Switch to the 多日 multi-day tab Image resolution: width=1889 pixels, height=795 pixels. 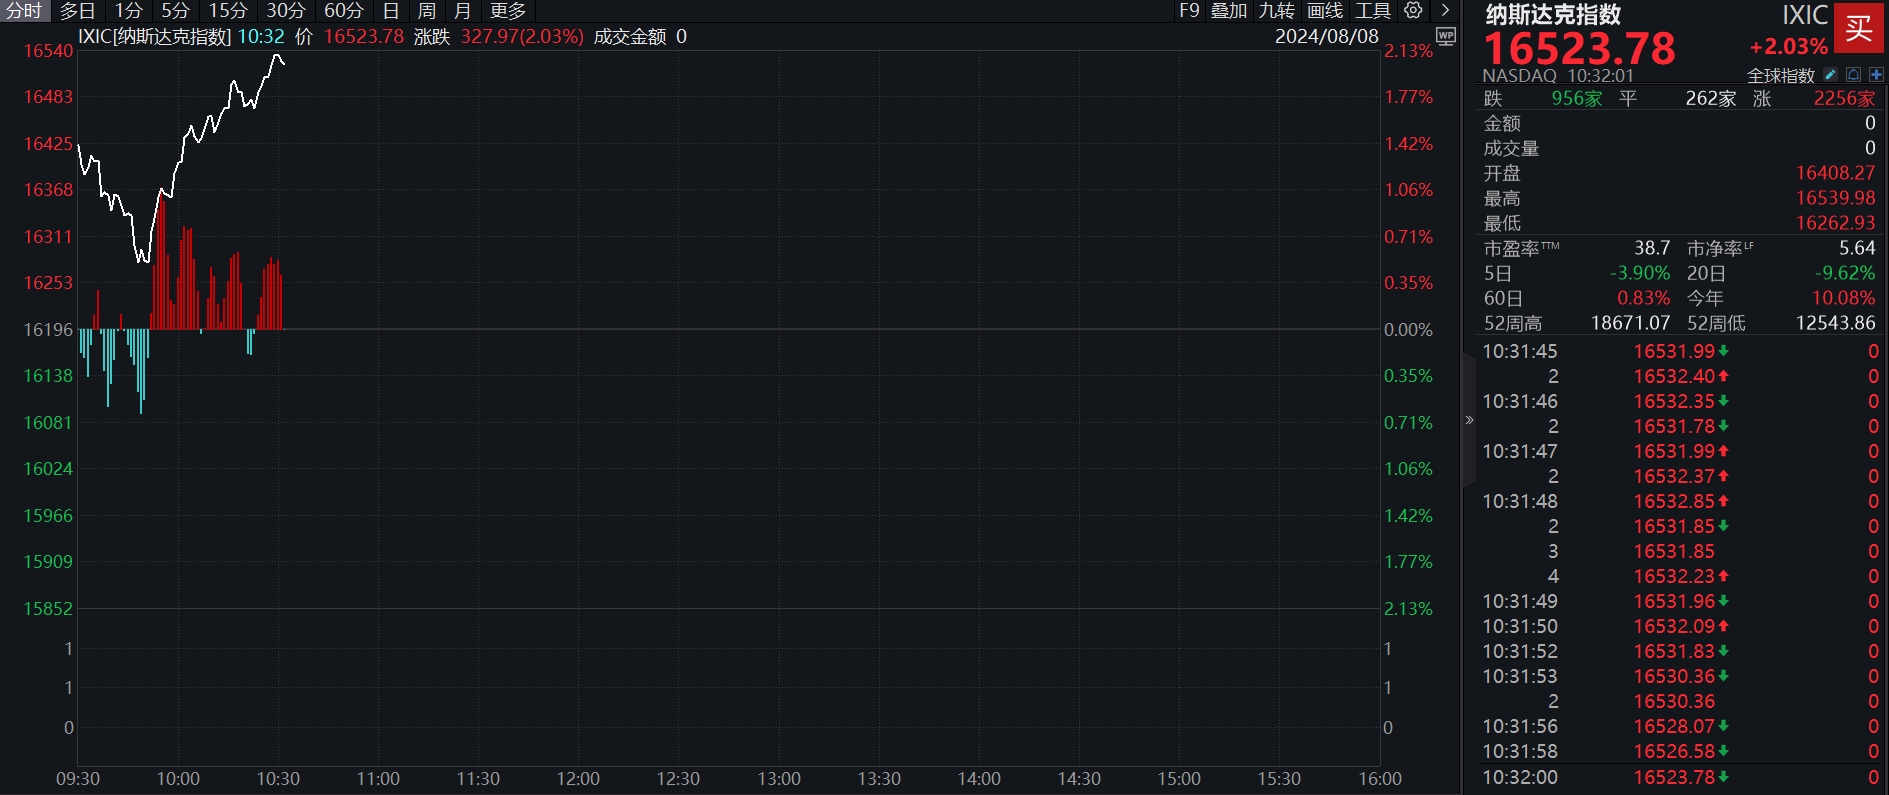(78, 11)
